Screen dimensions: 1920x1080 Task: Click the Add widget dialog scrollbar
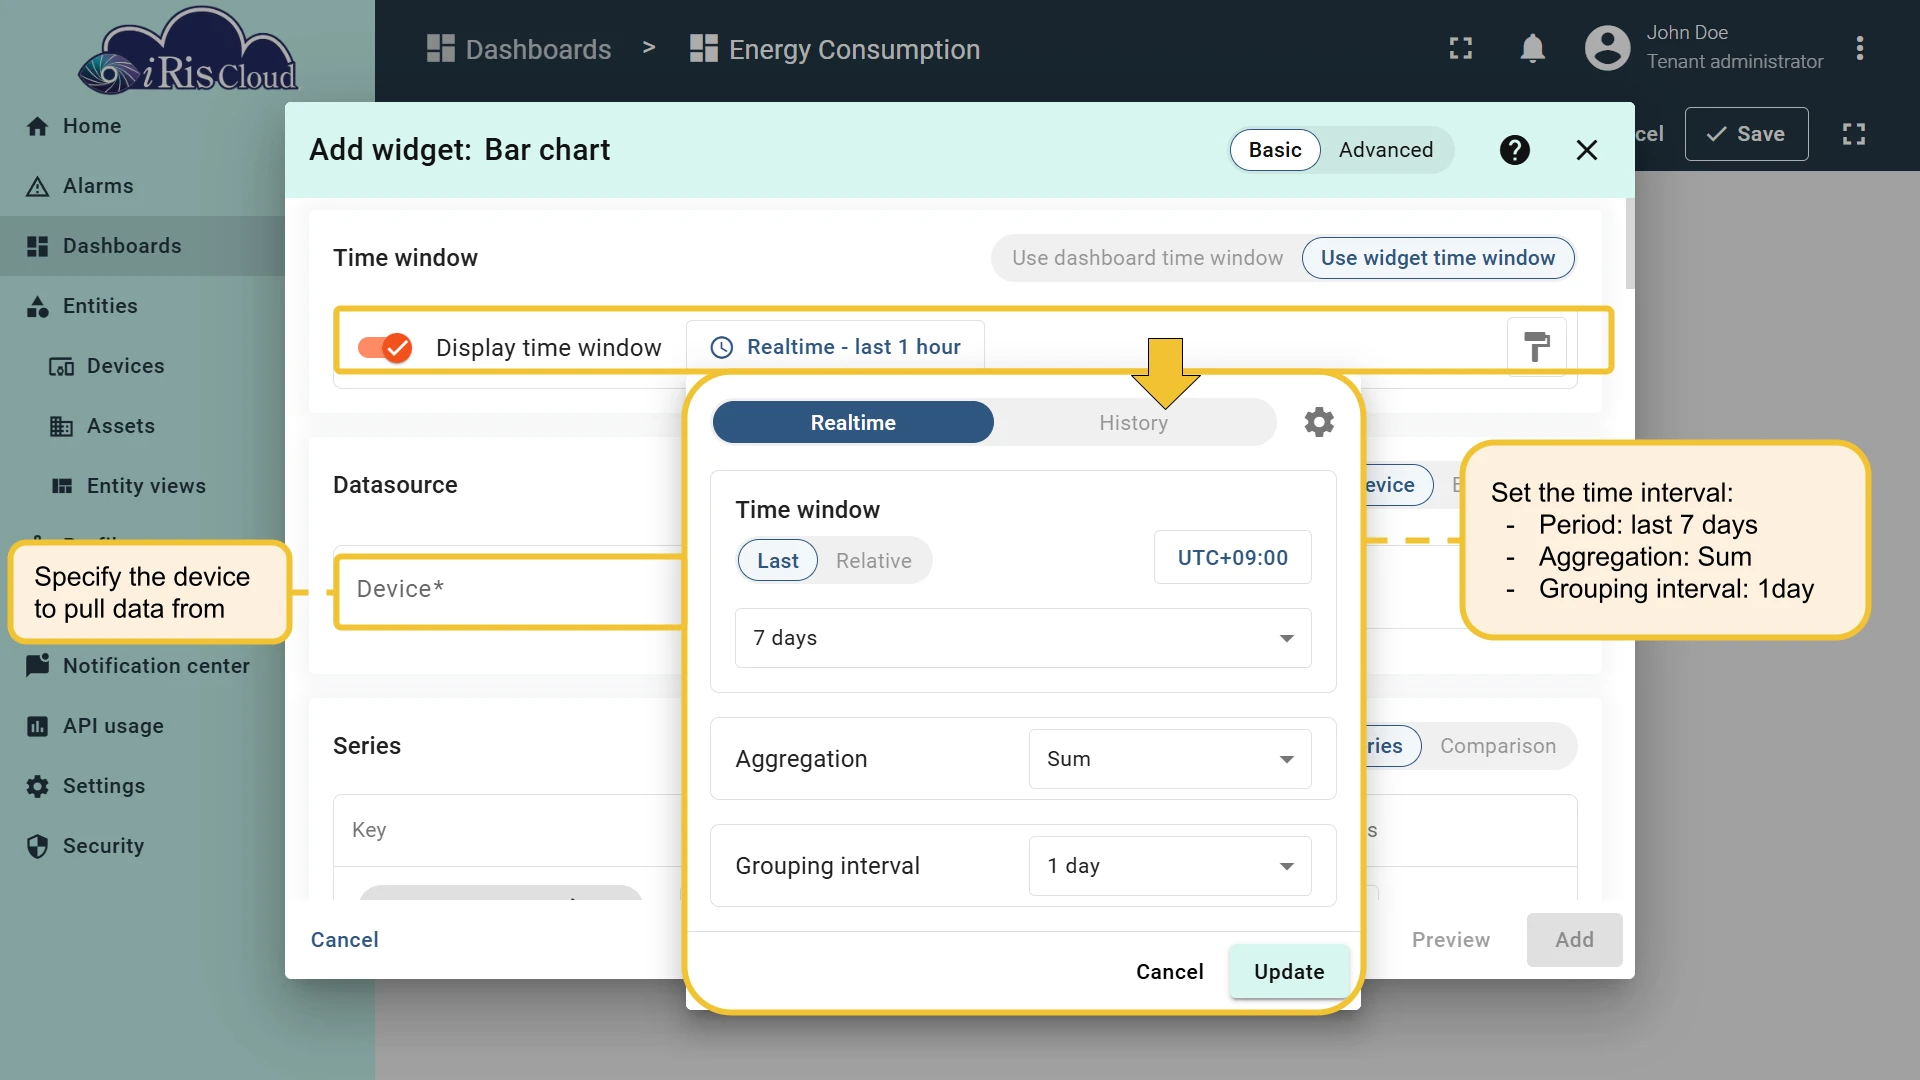click(x=1630, y=243)
